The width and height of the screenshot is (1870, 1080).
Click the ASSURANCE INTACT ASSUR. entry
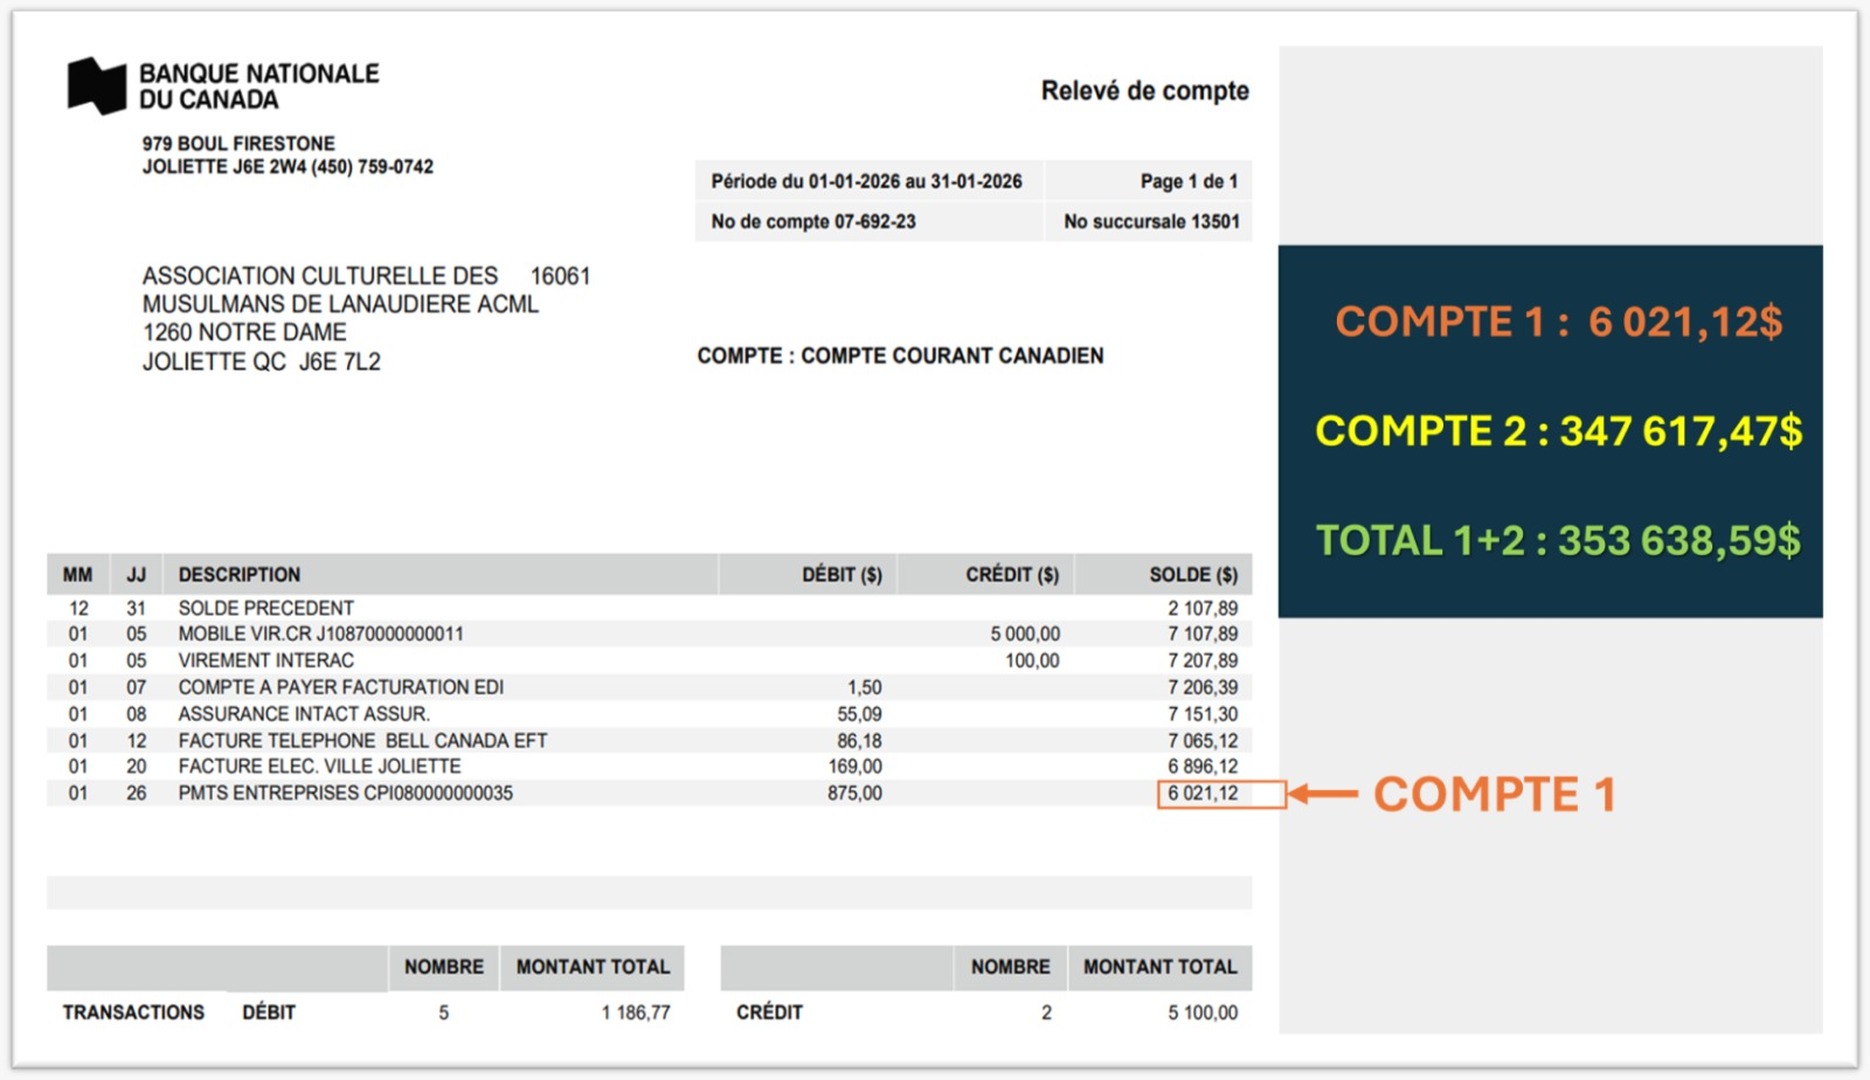tap(303, 714)
